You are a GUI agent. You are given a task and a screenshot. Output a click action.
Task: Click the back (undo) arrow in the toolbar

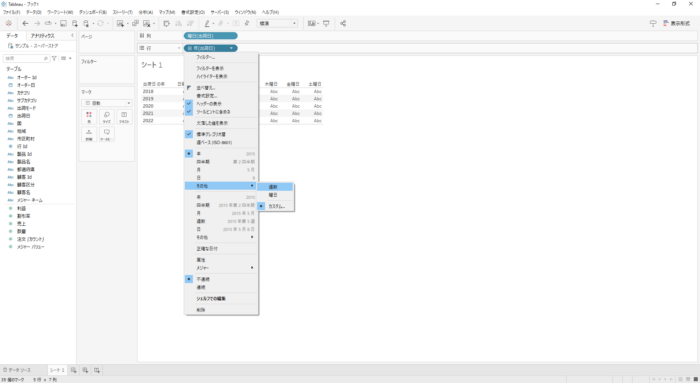point(25,23)
